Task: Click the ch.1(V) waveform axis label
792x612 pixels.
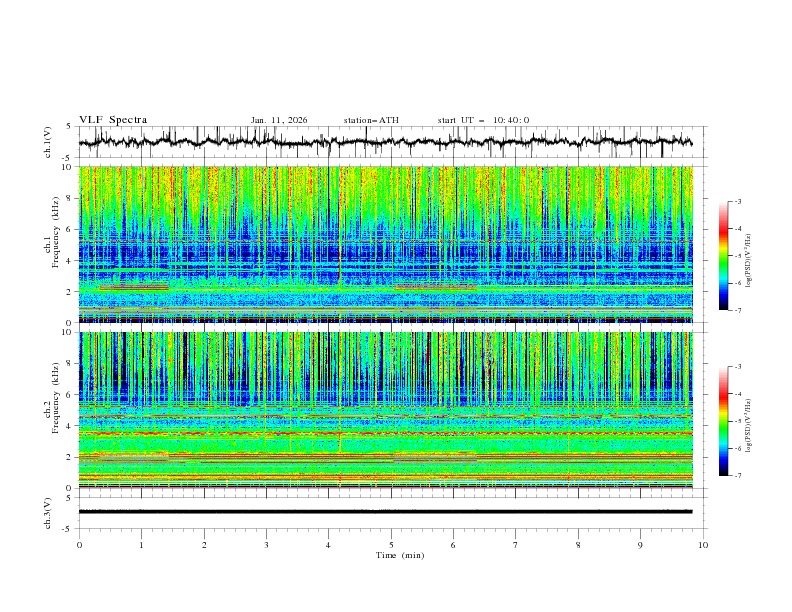Action: pyautogui.click(x=48, y=142)
